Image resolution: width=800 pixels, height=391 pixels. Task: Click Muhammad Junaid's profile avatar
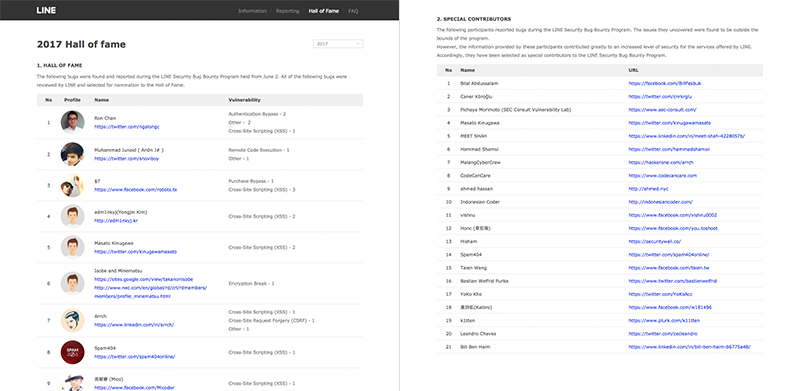[x=72, y=154]
